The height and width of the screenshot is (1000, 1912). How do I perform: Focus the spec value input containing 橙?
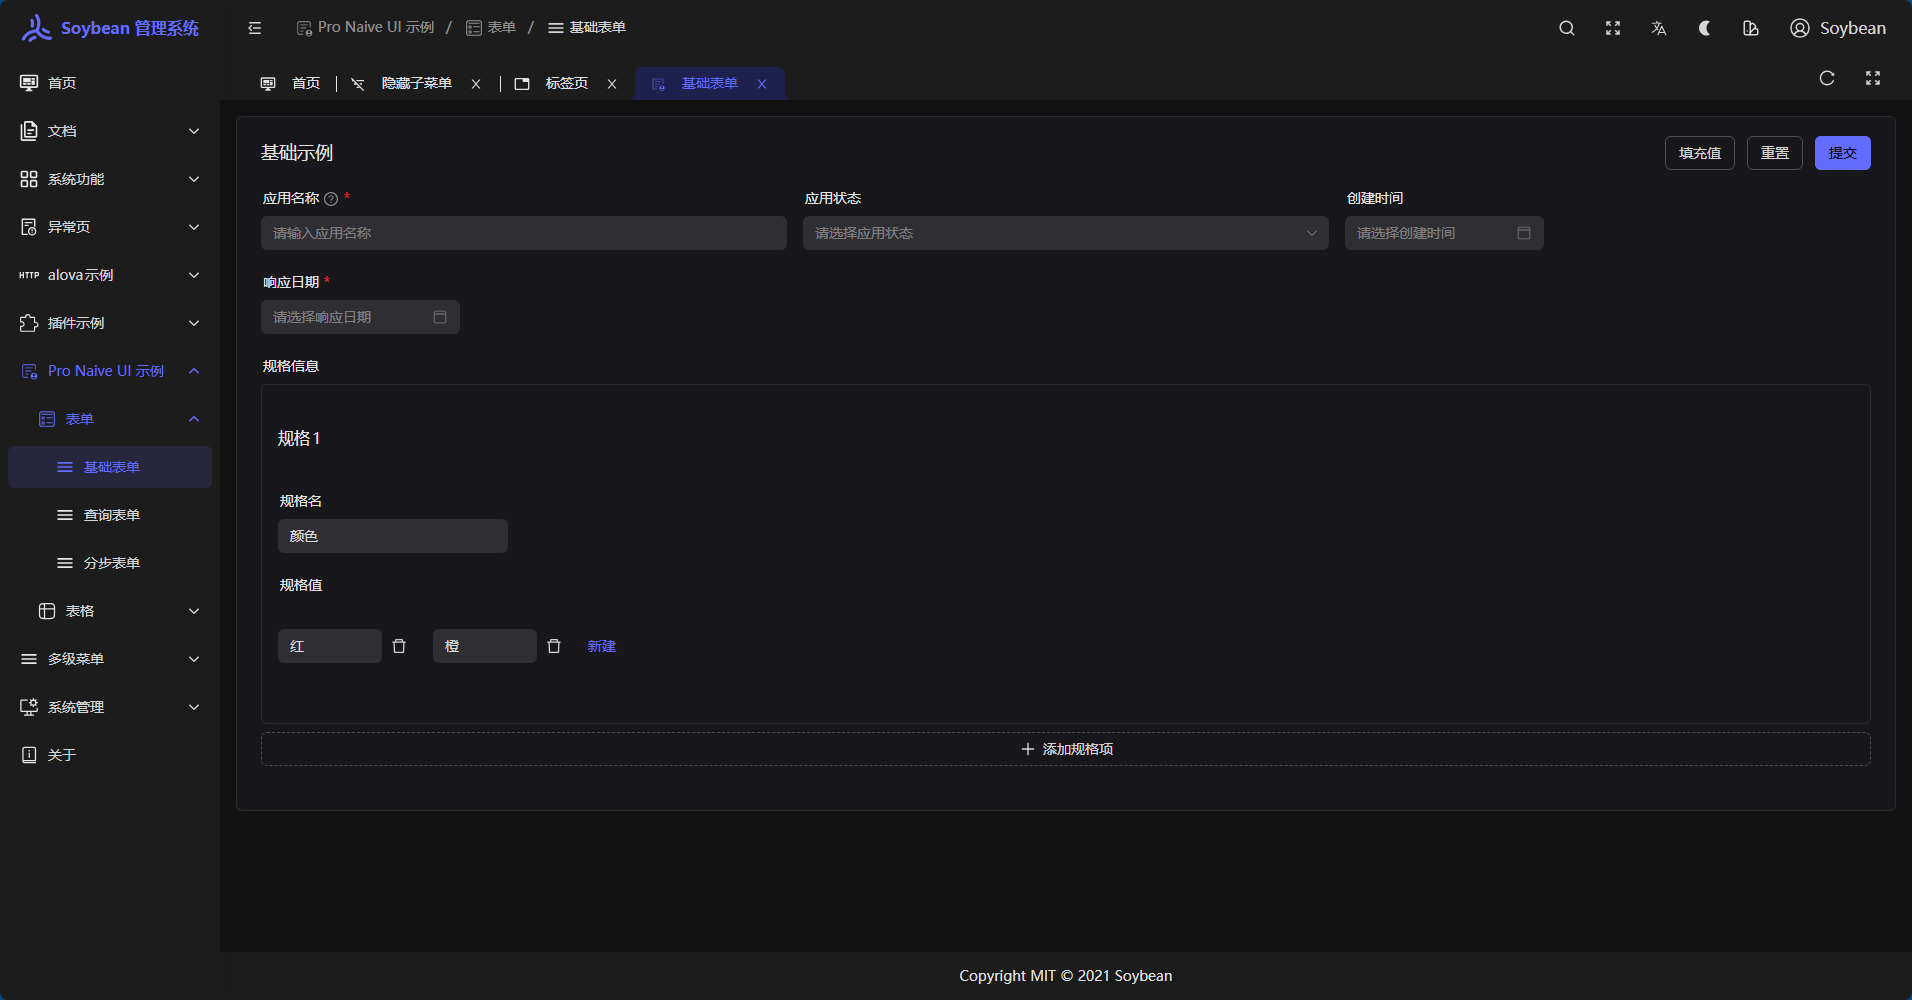[485, 646]
